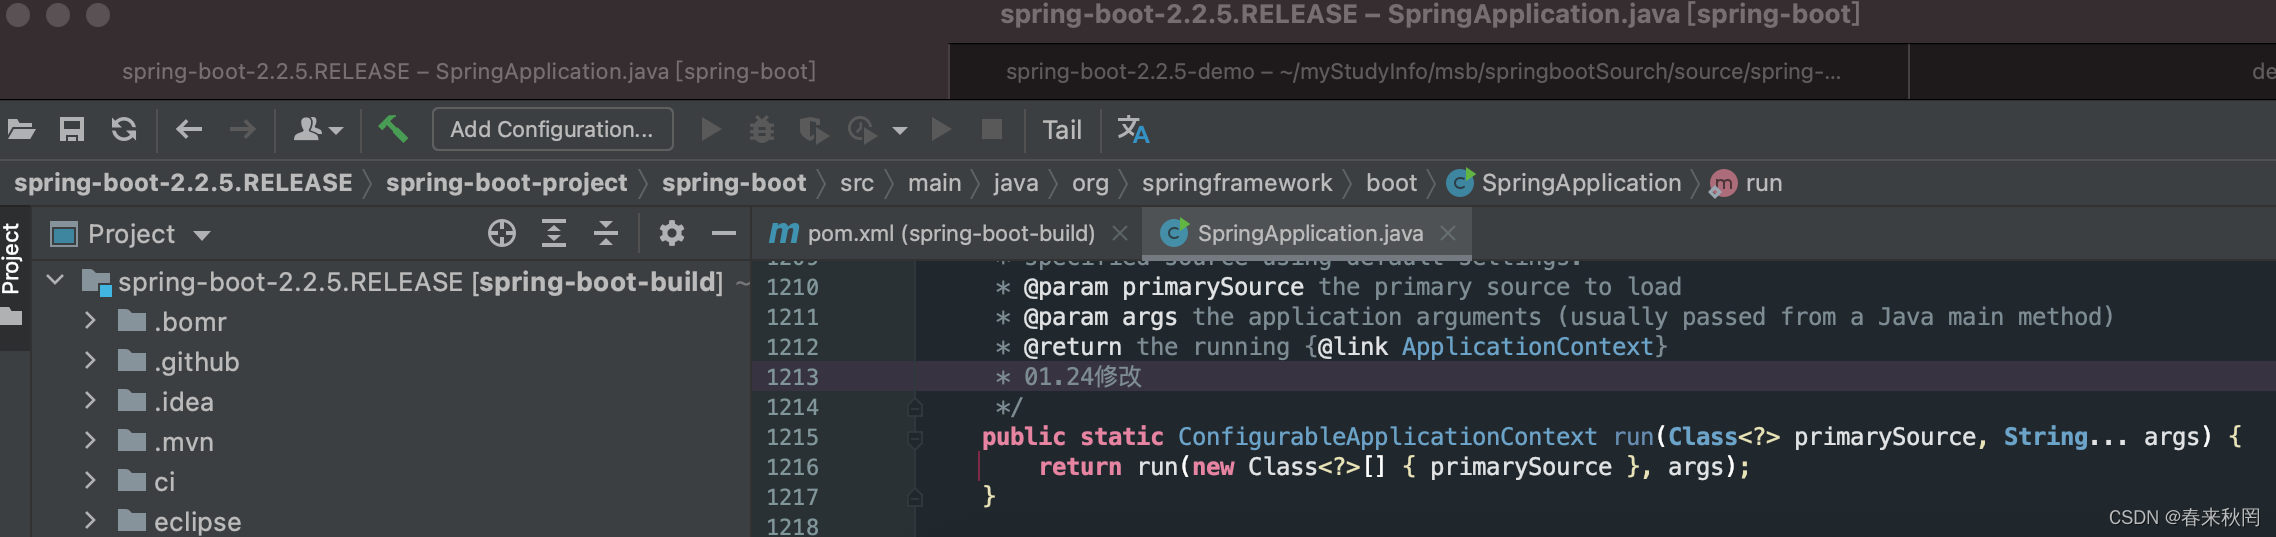Viewport: 2276px width, 537px height.
Task: Click line number 1213 in gutter
Action: (x=793, y=377)
